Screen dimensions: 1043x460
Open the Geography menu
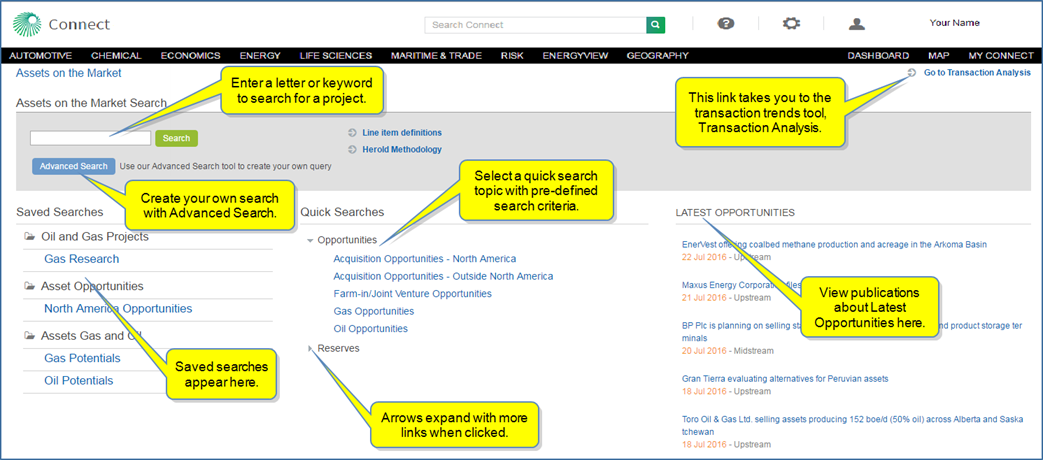click(x=657, y=56)
